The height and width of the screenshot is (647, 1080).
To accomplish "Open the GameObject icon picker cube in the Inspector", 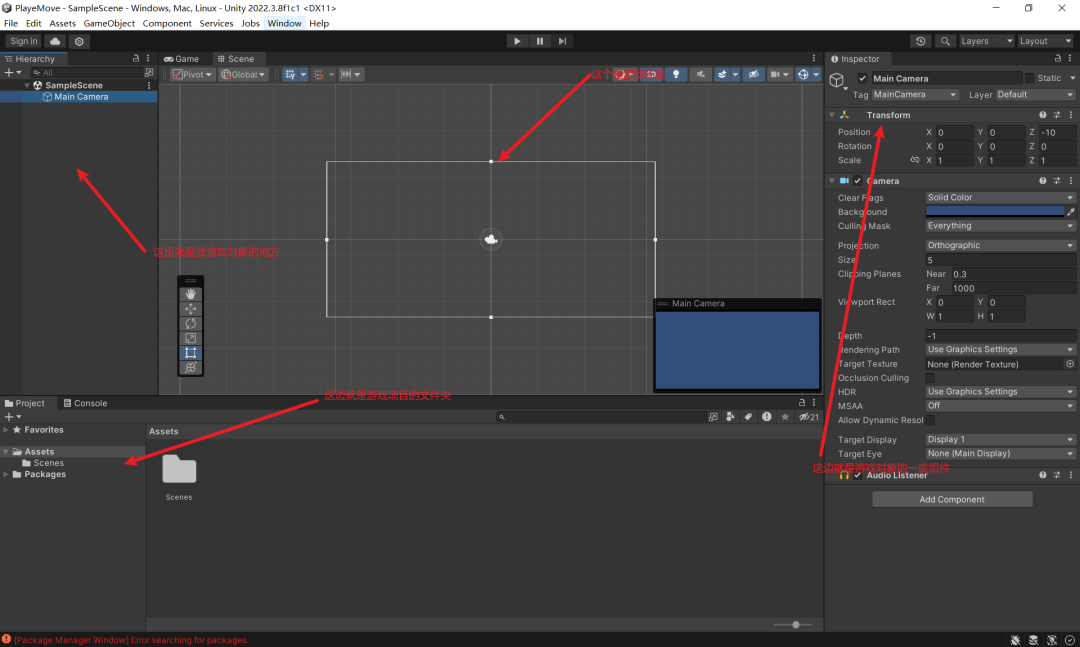I will [x=838, y=81].
